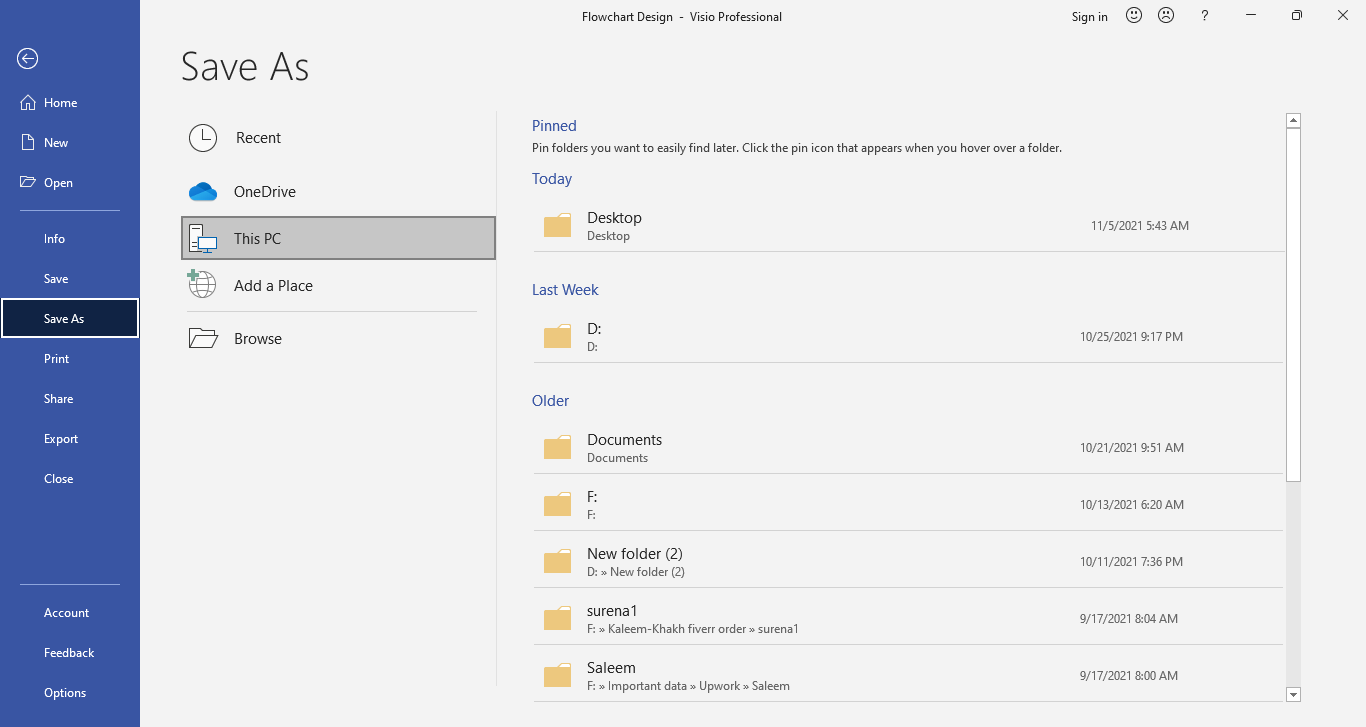Pick the New folder (2) name

635,554
